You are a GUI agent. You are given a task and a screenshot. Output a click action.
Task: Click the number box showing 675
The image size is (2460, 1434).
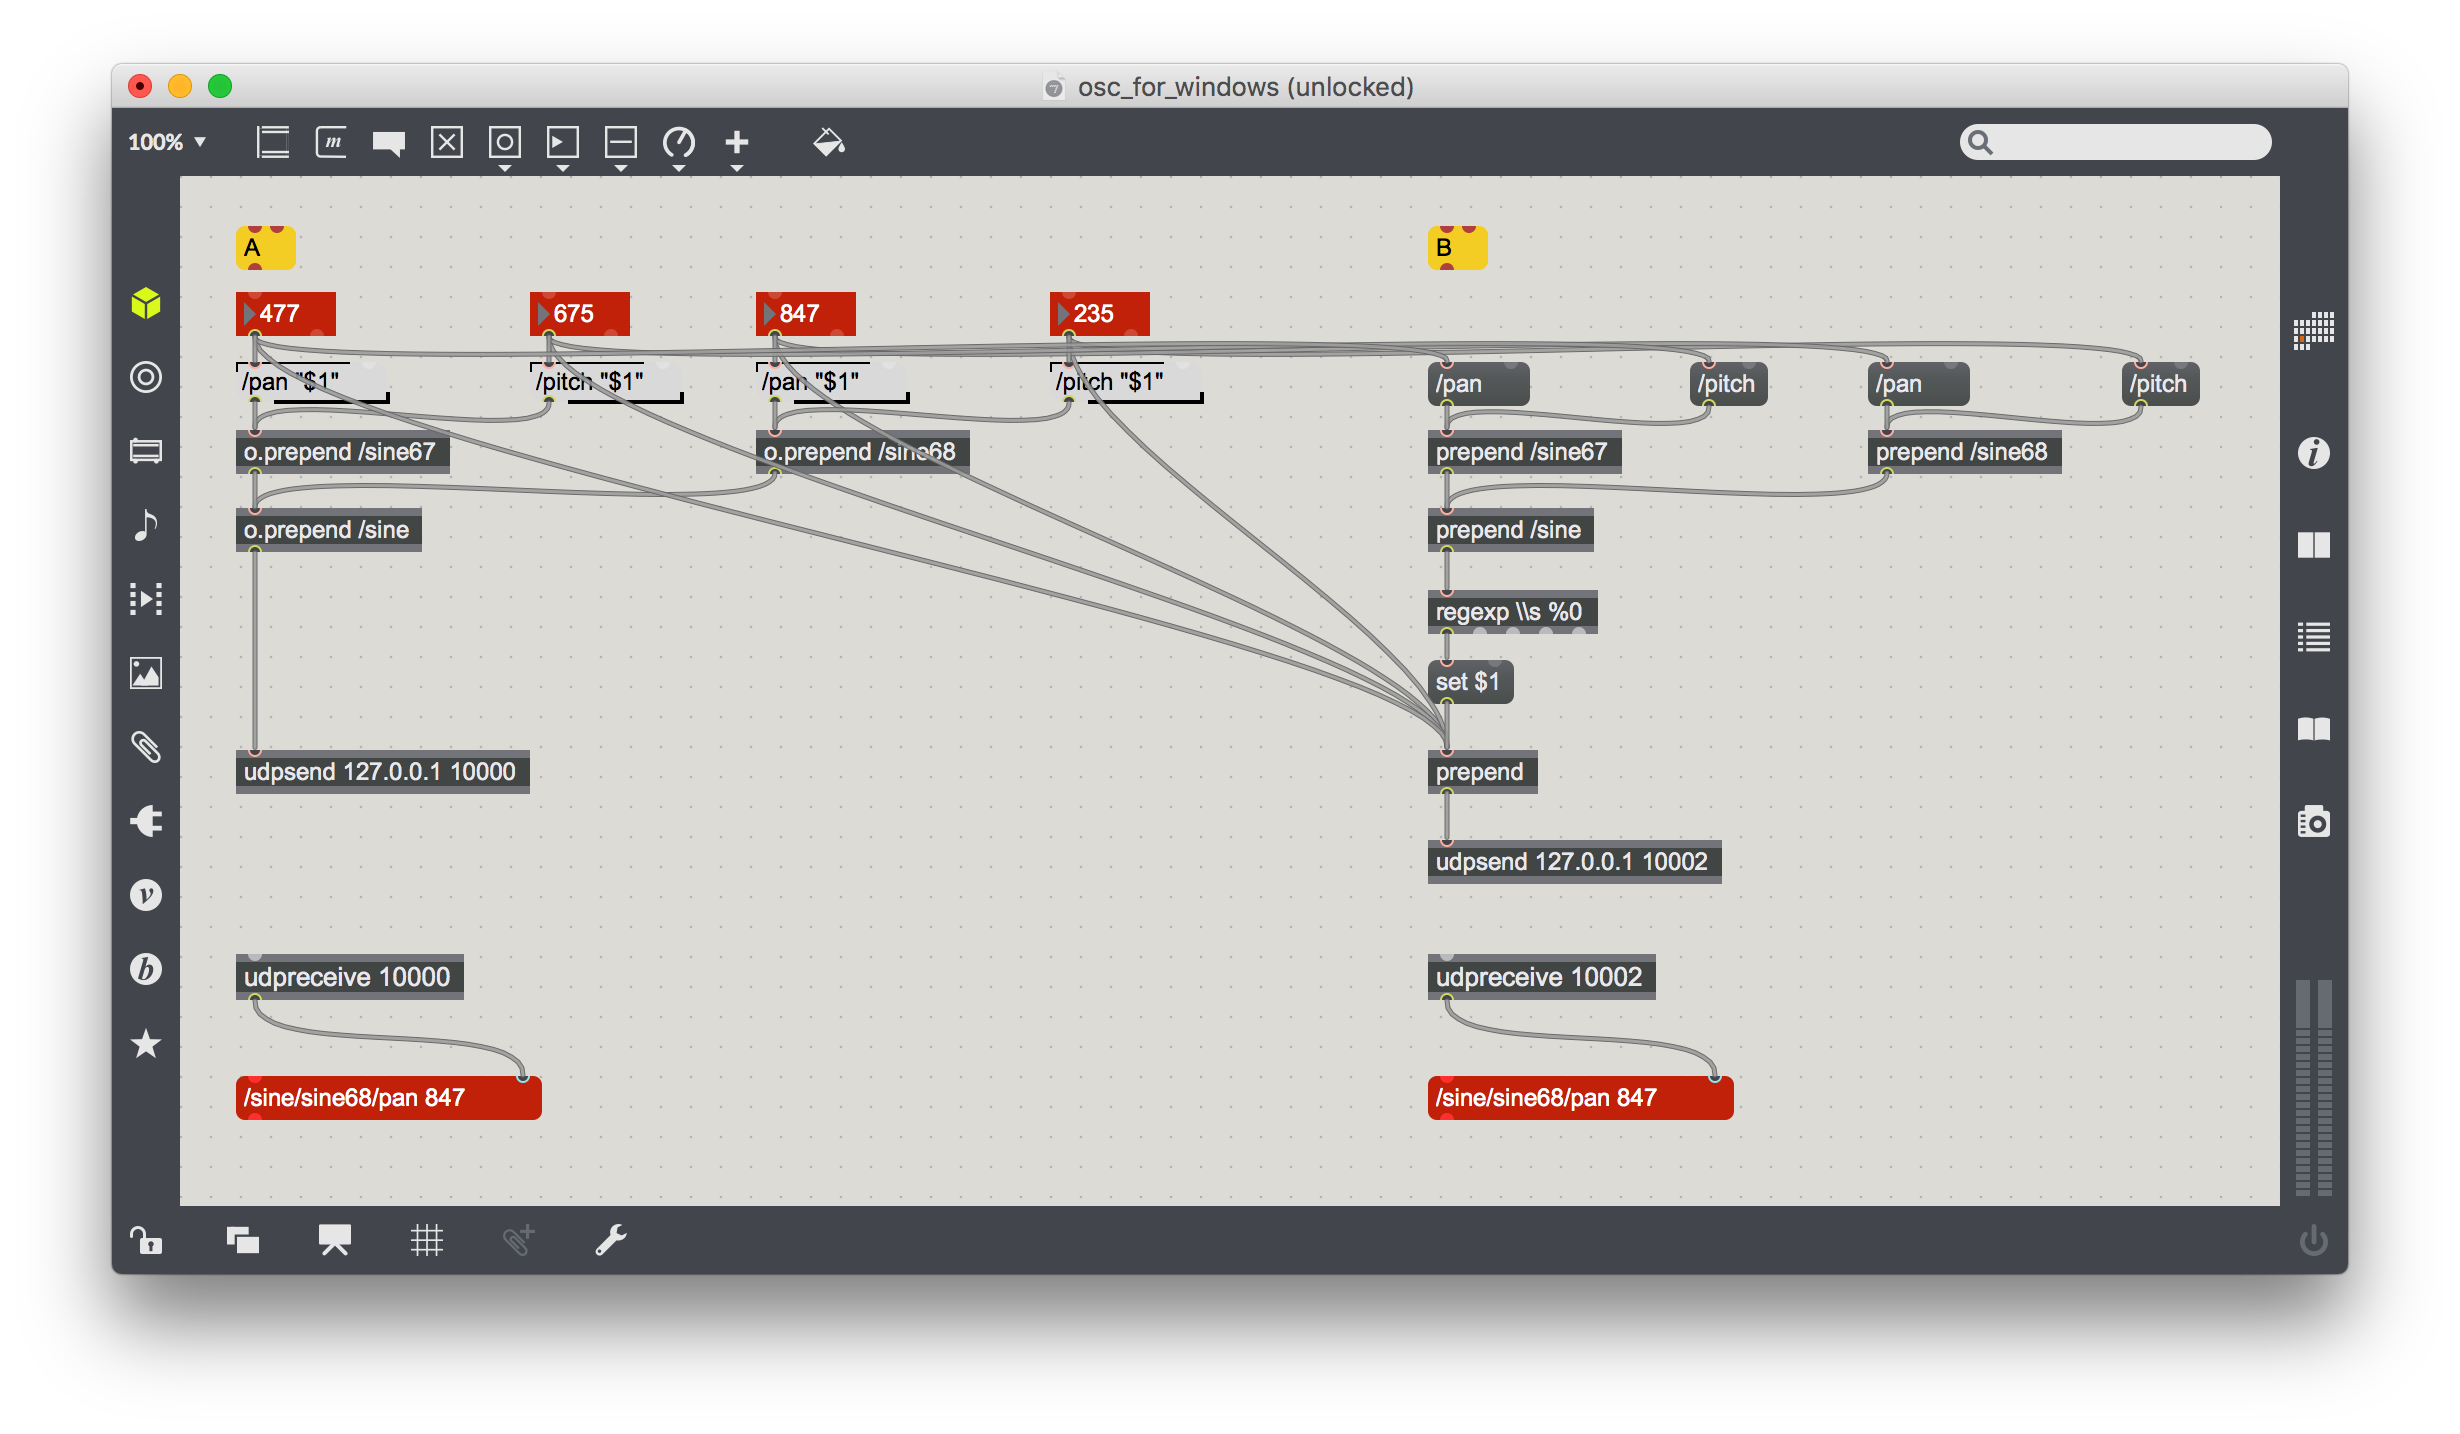pyautogui.click(x=580, y=314)
